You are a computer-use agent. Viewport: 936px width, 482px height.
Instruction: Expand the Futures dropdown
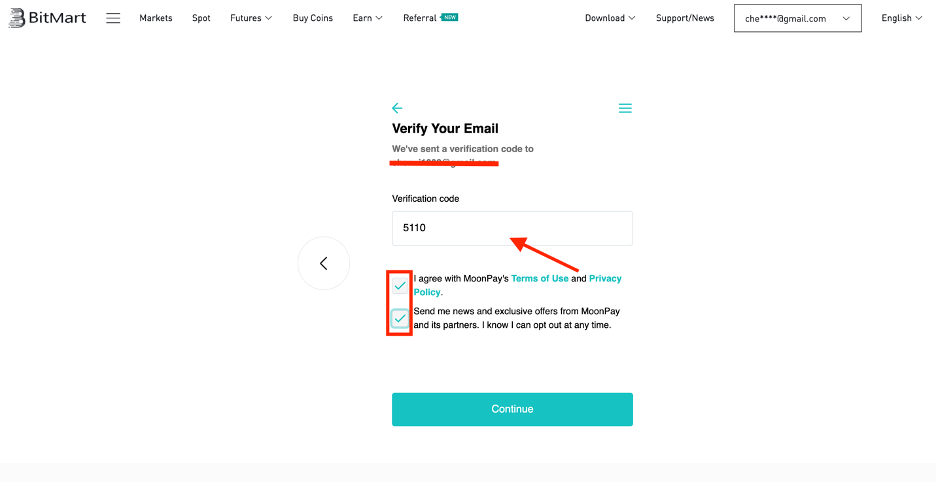coord(251,18)
